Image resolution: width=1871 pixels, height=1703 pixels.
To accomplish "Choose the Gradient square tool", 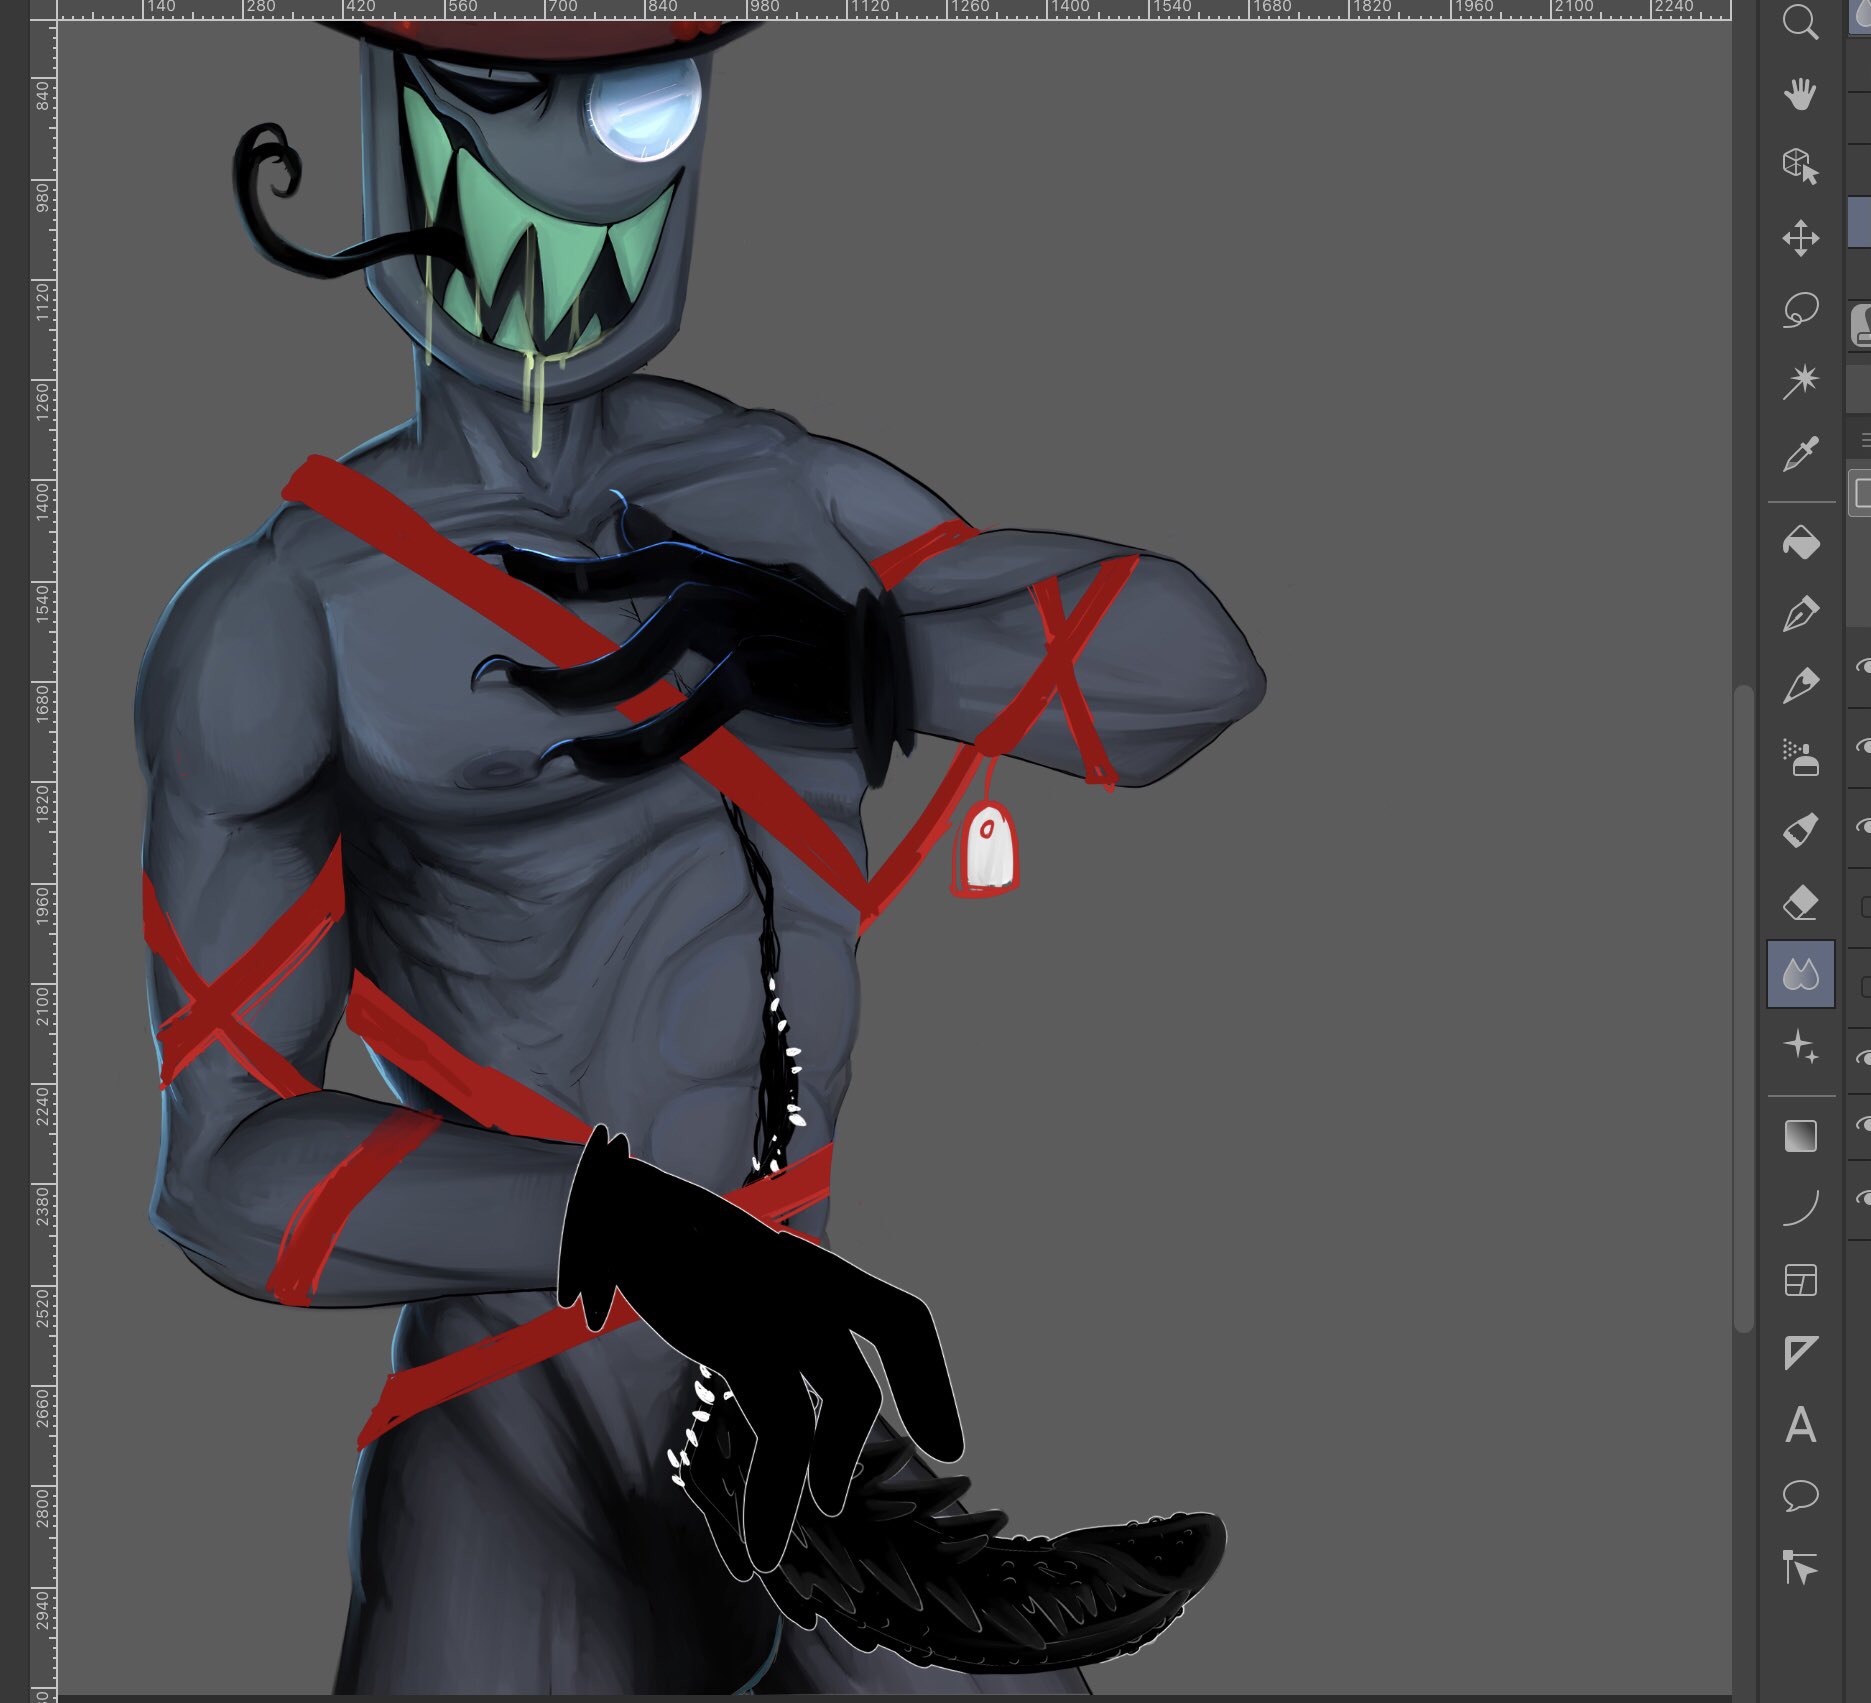I will click(x=1800, y=1136).
